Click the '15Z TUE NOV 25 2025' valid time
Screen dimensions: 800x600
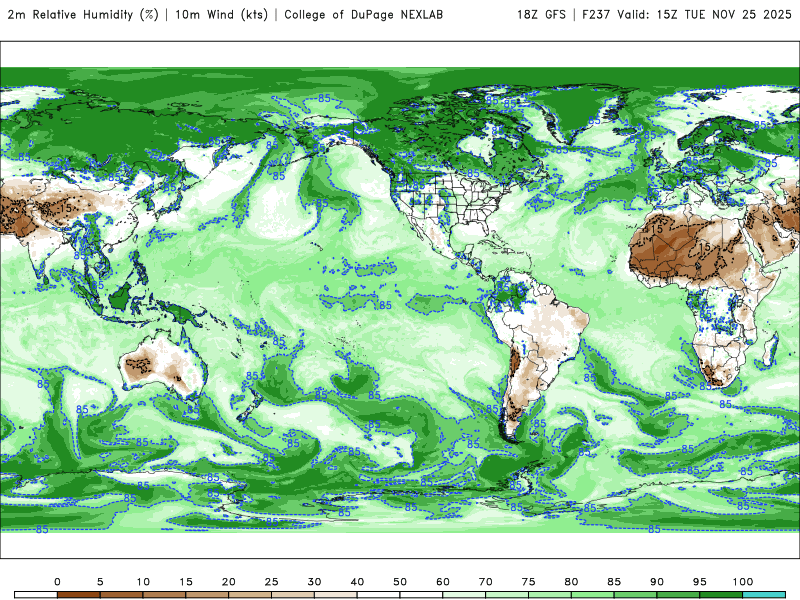click(x=724, y=15)
